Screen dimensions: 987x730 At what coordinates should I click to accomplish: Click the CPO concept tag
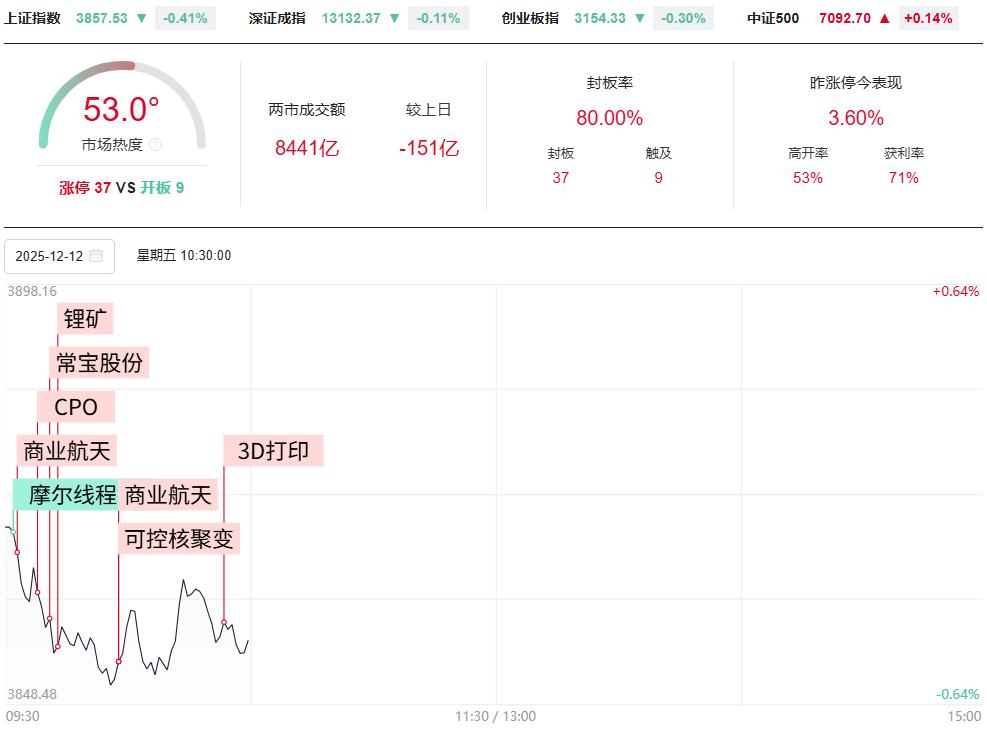point(76,407)
